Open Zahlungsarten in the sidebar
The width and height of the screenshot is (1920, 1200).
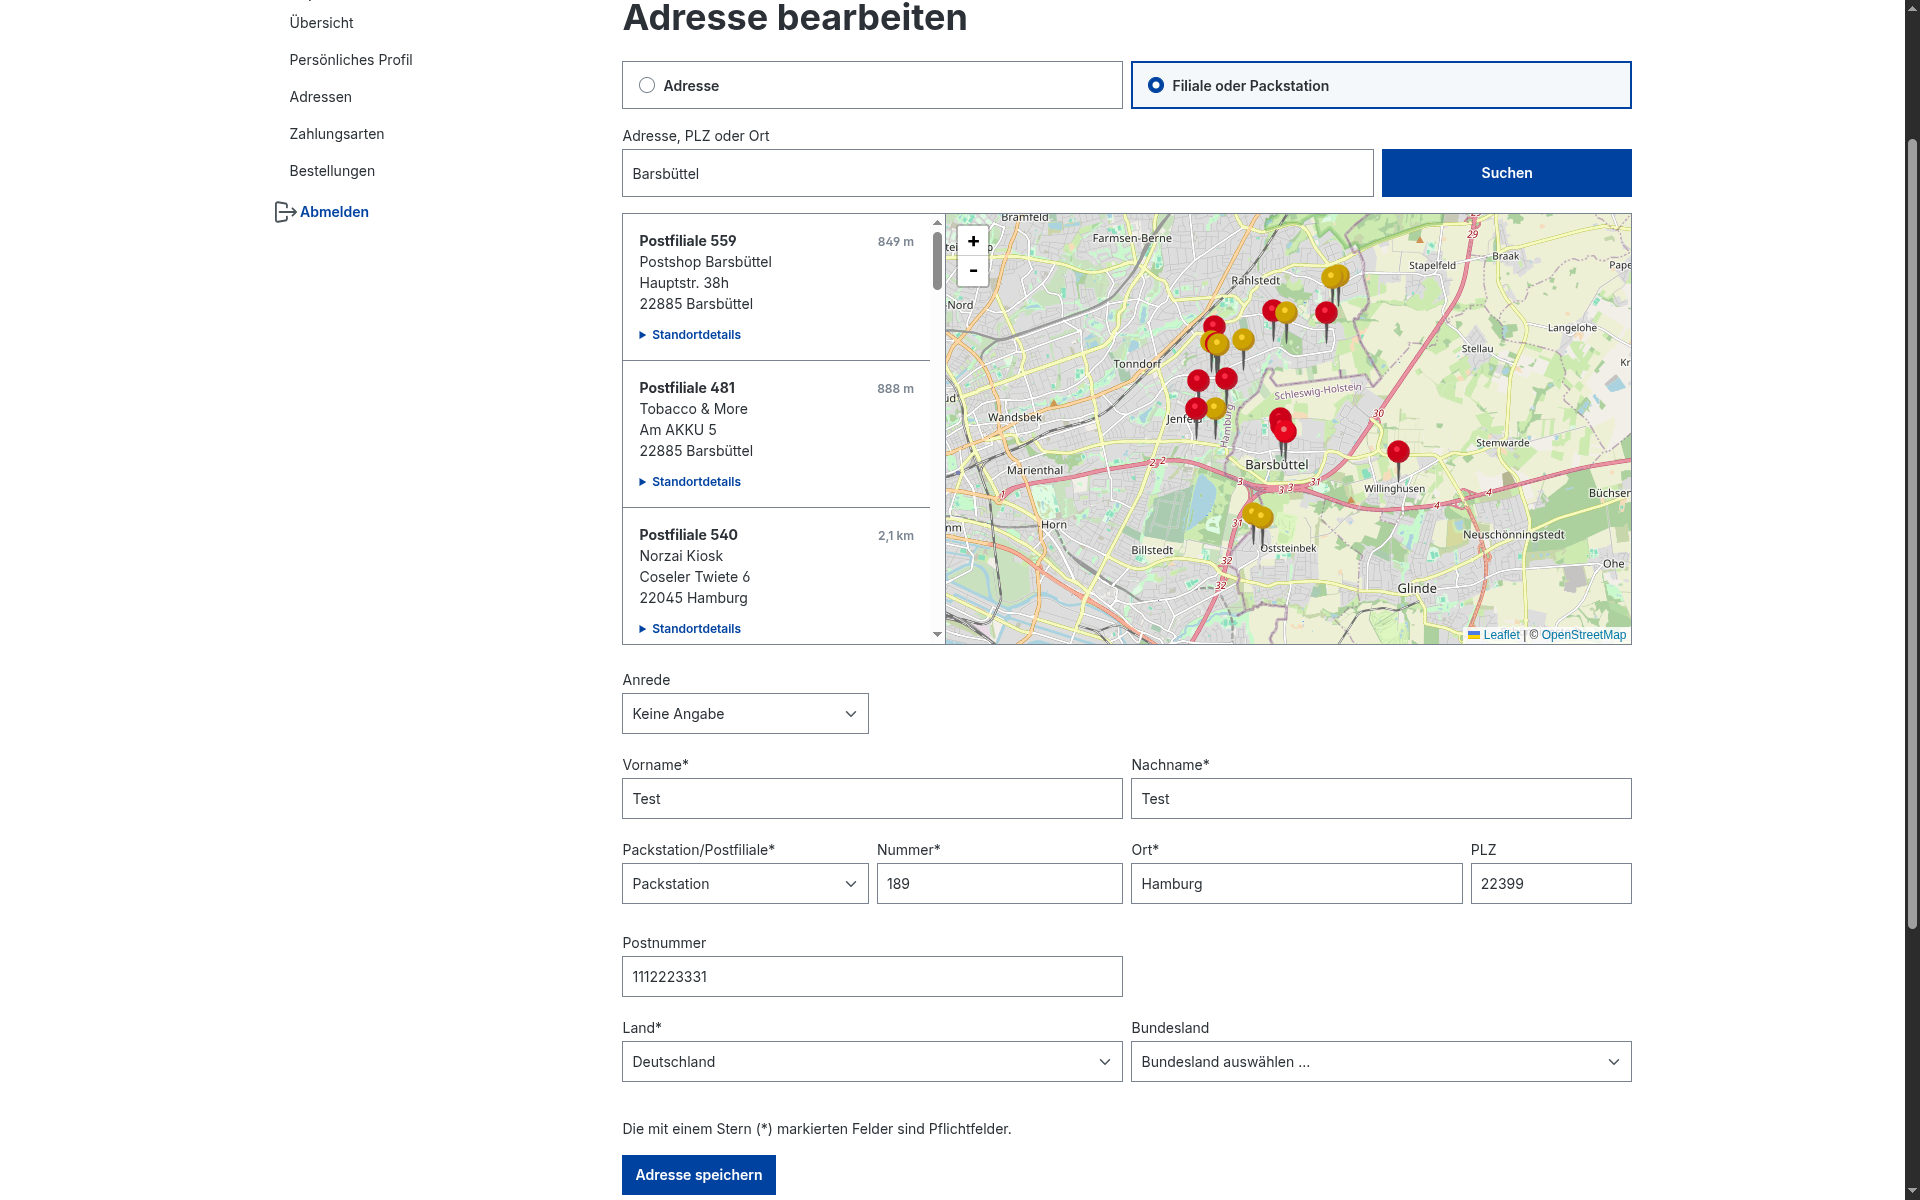[x=337, y=134]
